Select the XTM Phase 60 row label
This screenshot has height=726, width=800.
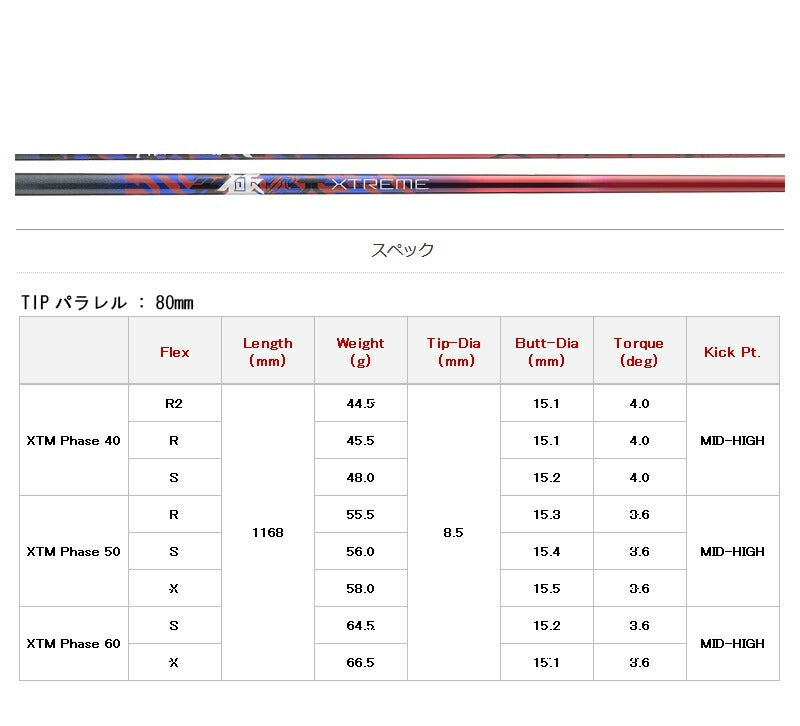pyautogui.click(x=73, y=644)
